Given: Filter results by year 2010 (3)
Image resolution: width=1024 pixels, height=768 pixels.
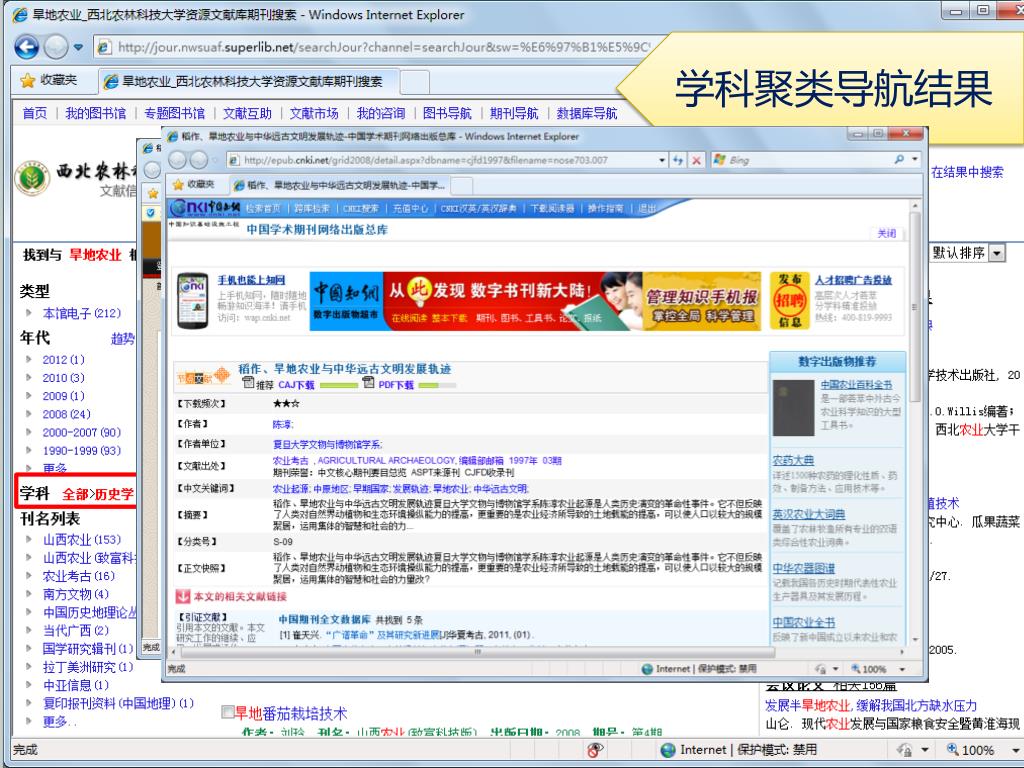Looking at the screenshot, I should 63,377.
